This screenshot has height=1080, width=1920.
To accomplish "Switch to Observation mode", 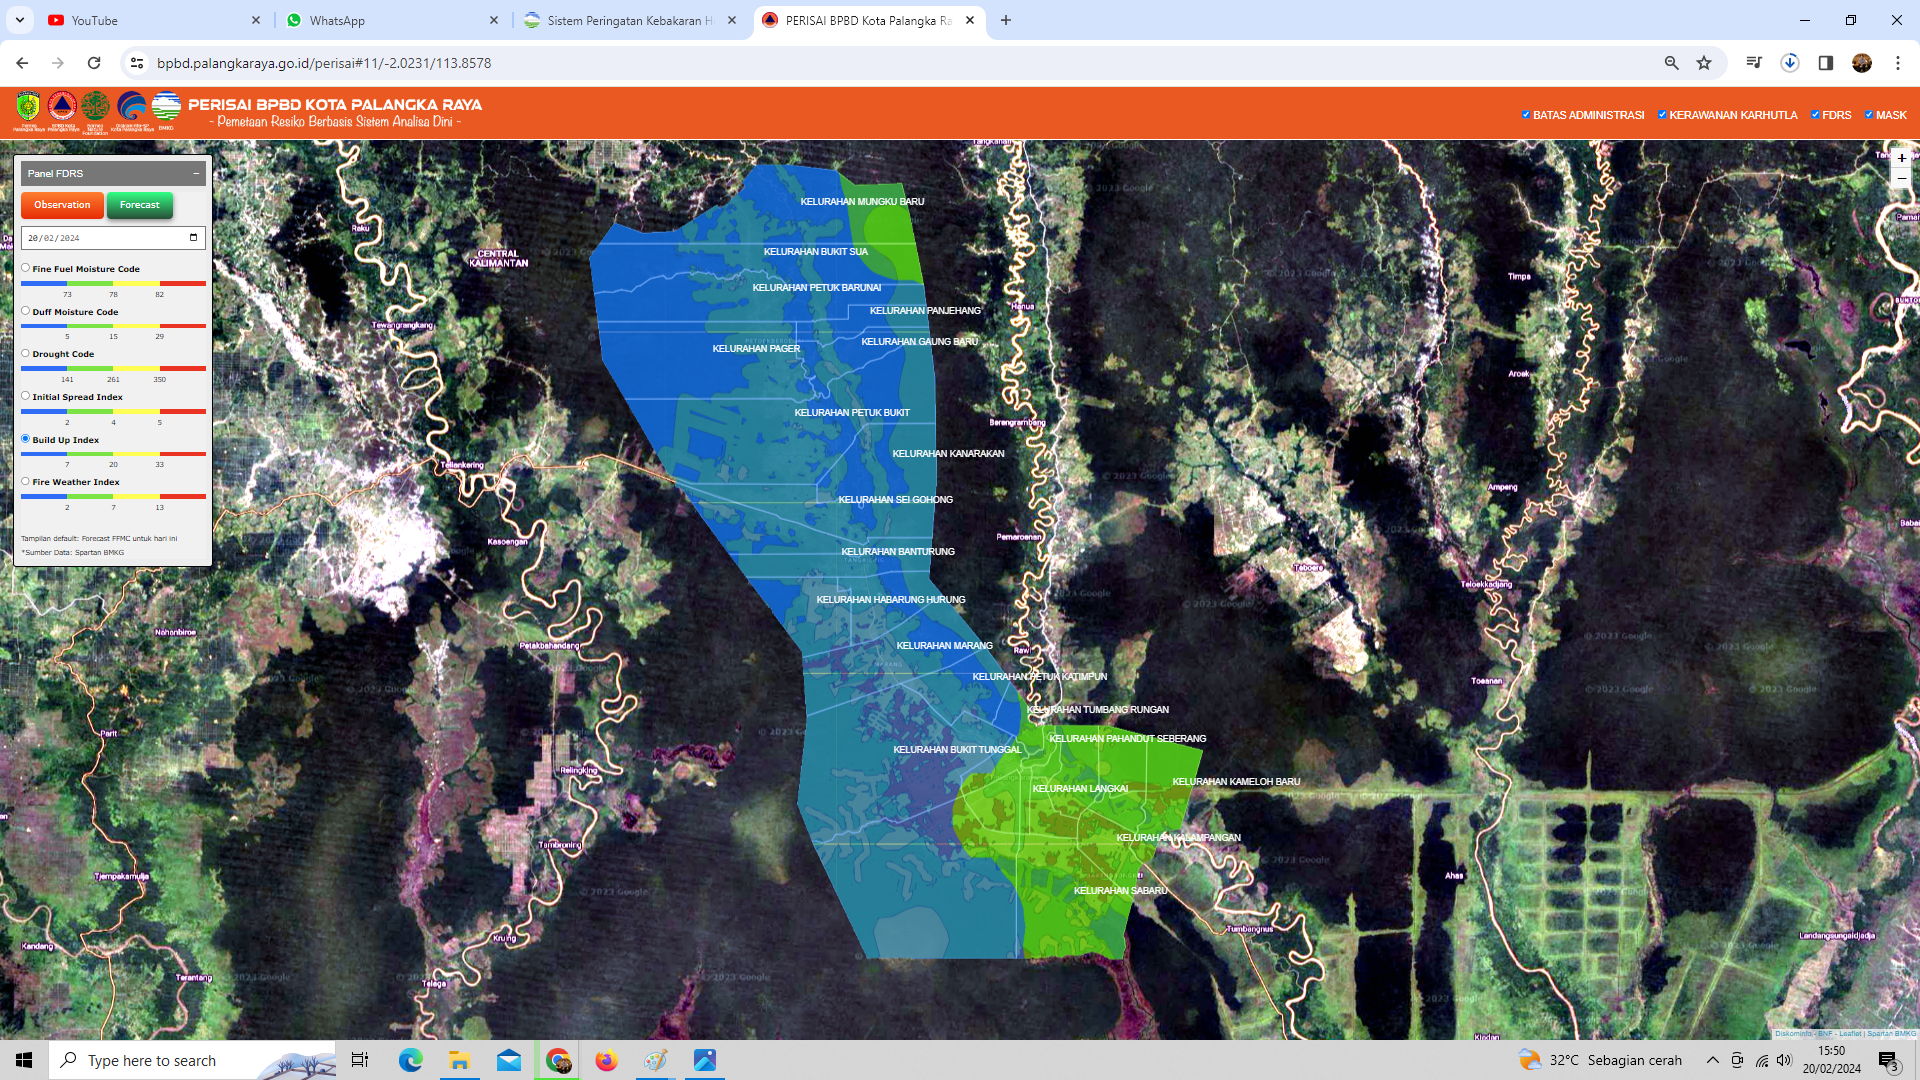I will click(x=62, y=205).
